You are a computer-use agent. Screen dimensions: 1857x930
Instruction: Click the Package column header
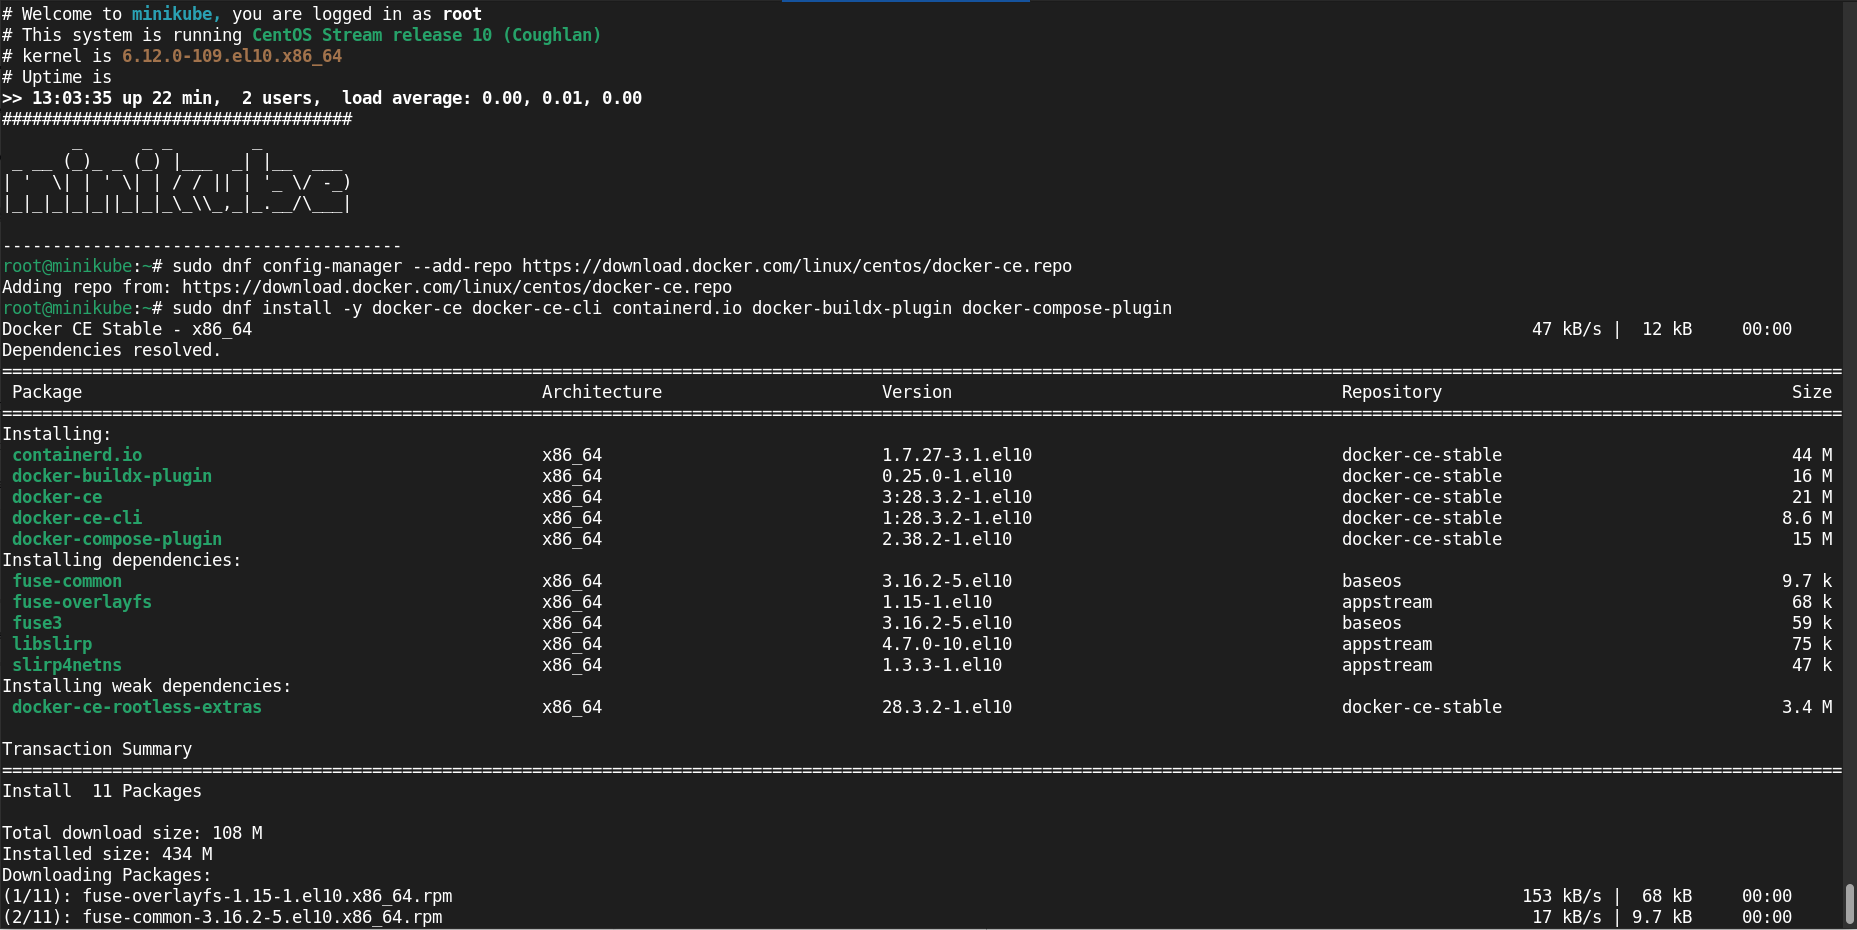pyautogui.click(x=47, y=392)
